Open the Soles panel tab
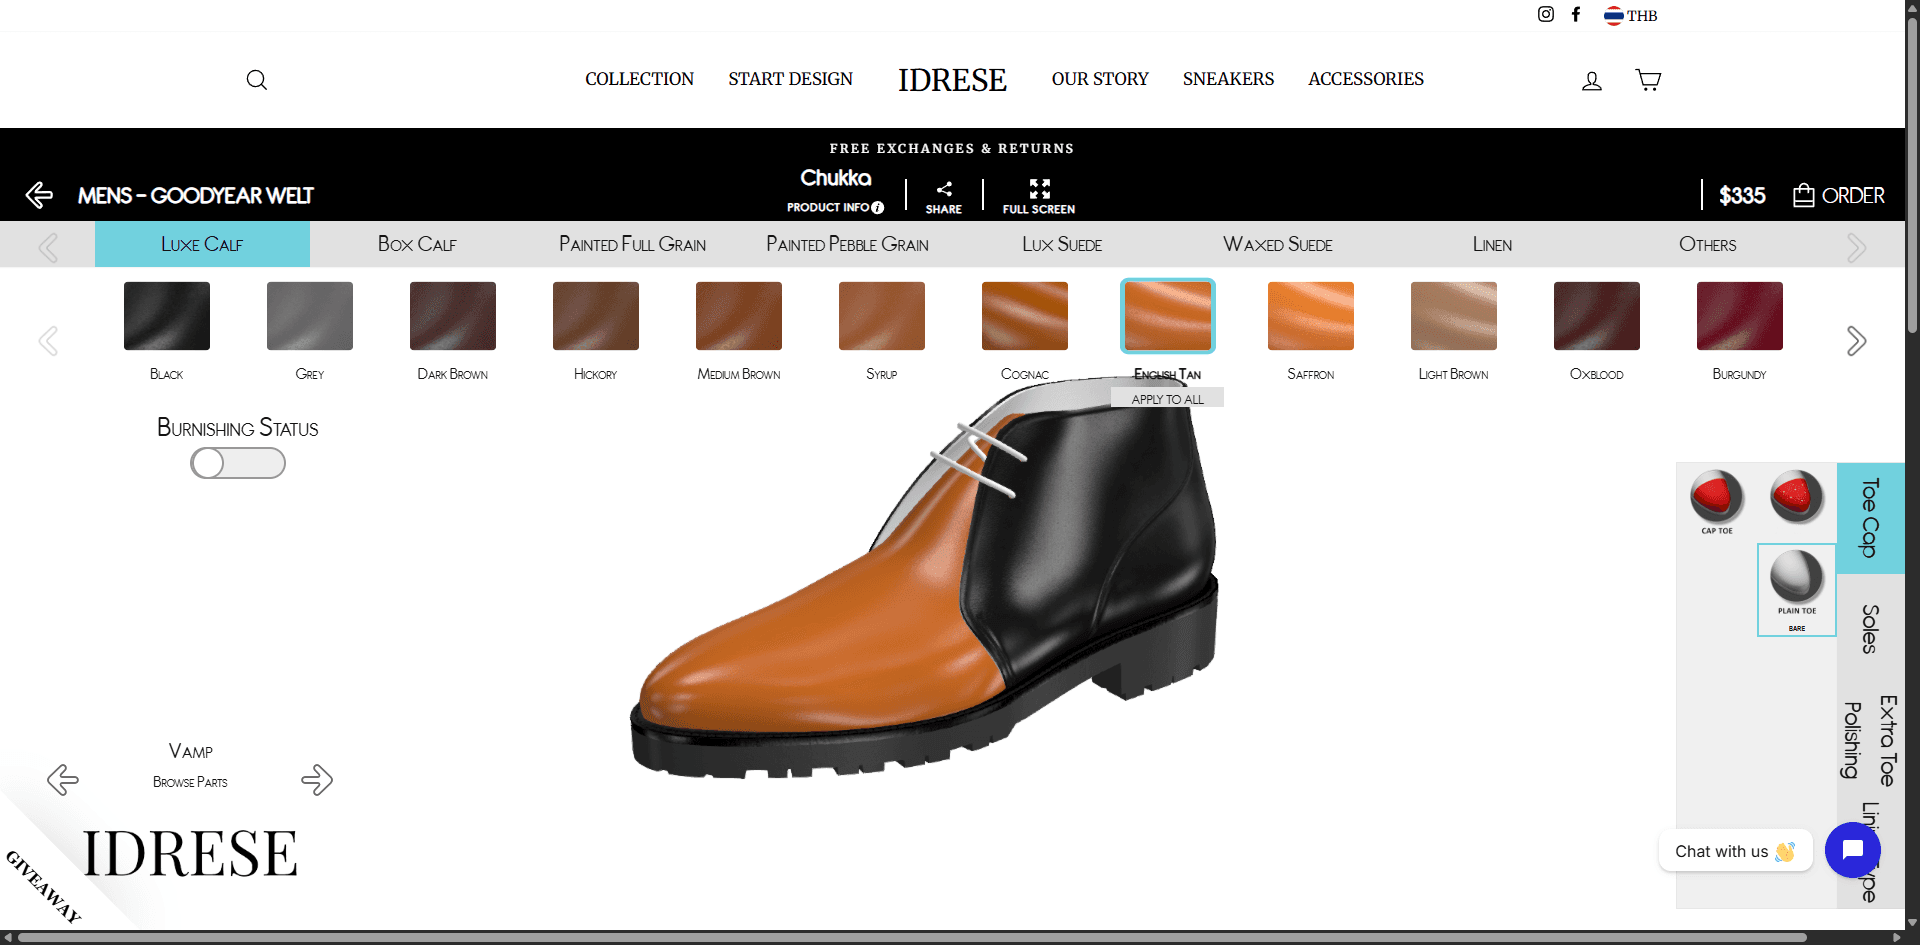The height and width of the screenshot is (945, 1920). pos(1869,630)
